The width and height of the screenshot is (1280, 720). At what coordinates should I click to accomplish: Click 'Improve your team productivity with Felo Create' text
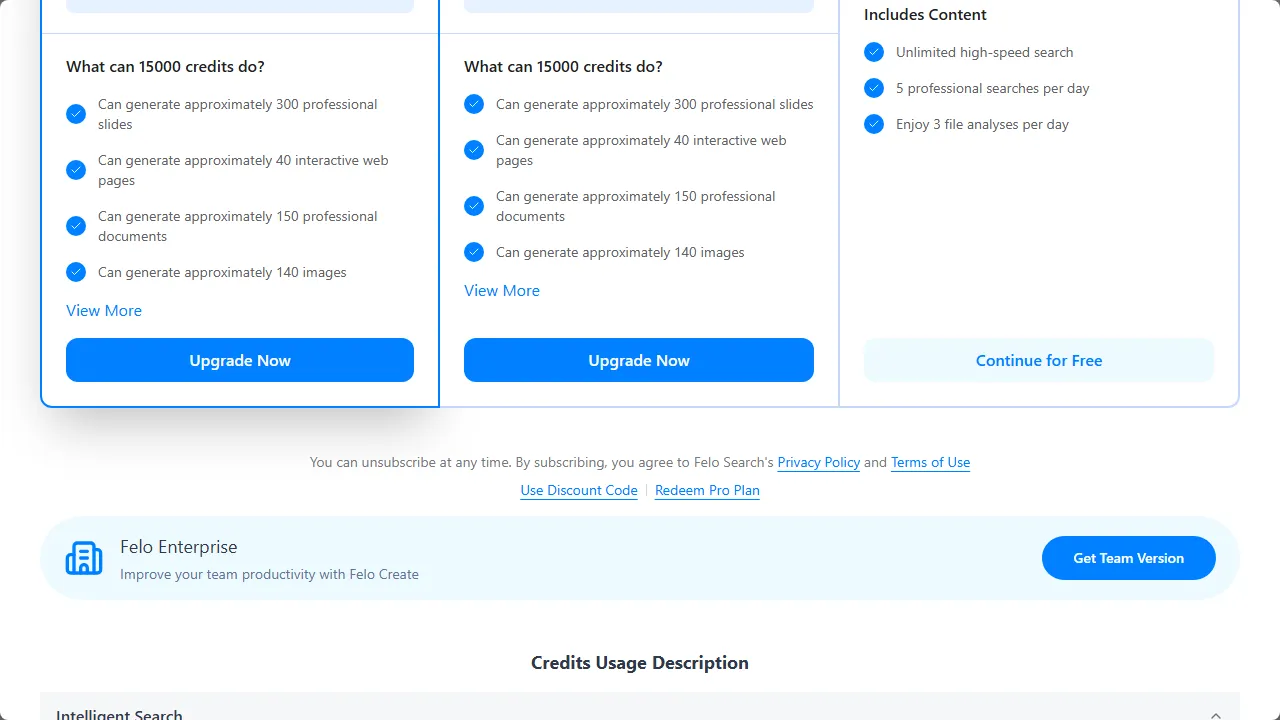(269, 574)
